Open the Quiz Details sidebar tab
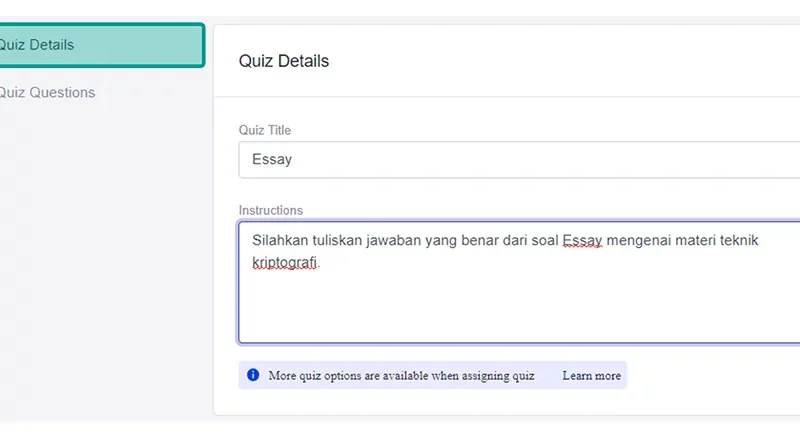Image resolution: width=800 pixels, height=435 pixels. tap(102, 45)
